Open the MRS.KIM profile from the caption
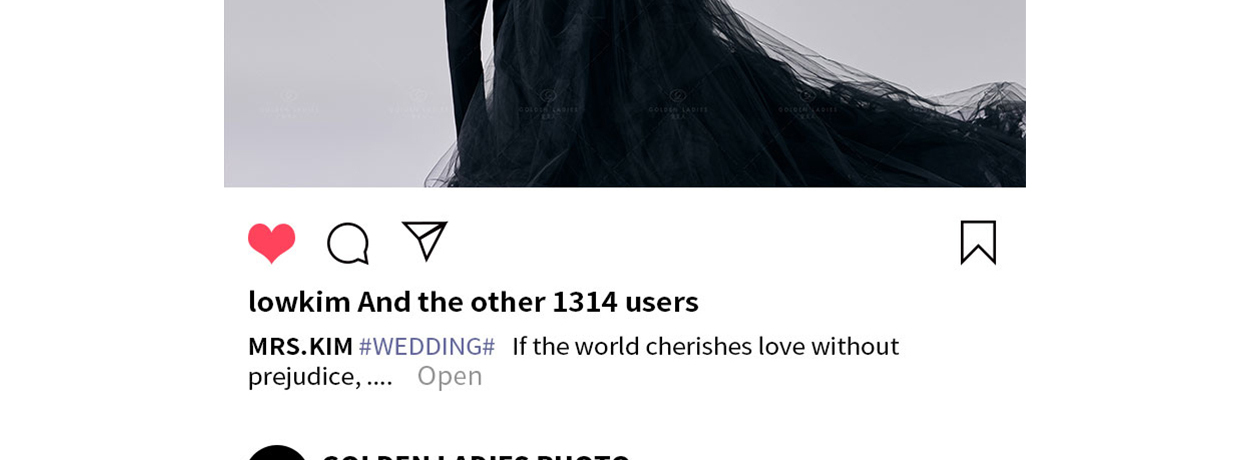The image size is (1250, 460). (300, 346)
